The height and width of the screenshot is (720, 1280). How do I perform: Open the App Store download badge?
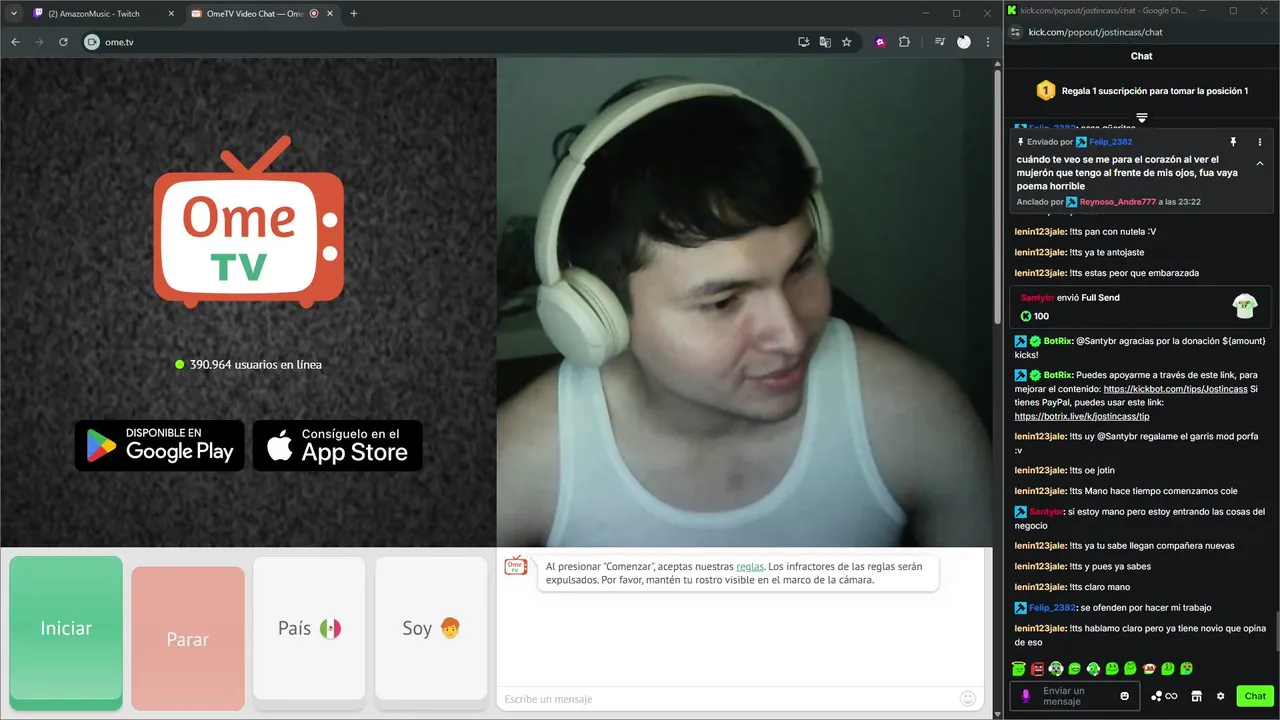[337, 445]
